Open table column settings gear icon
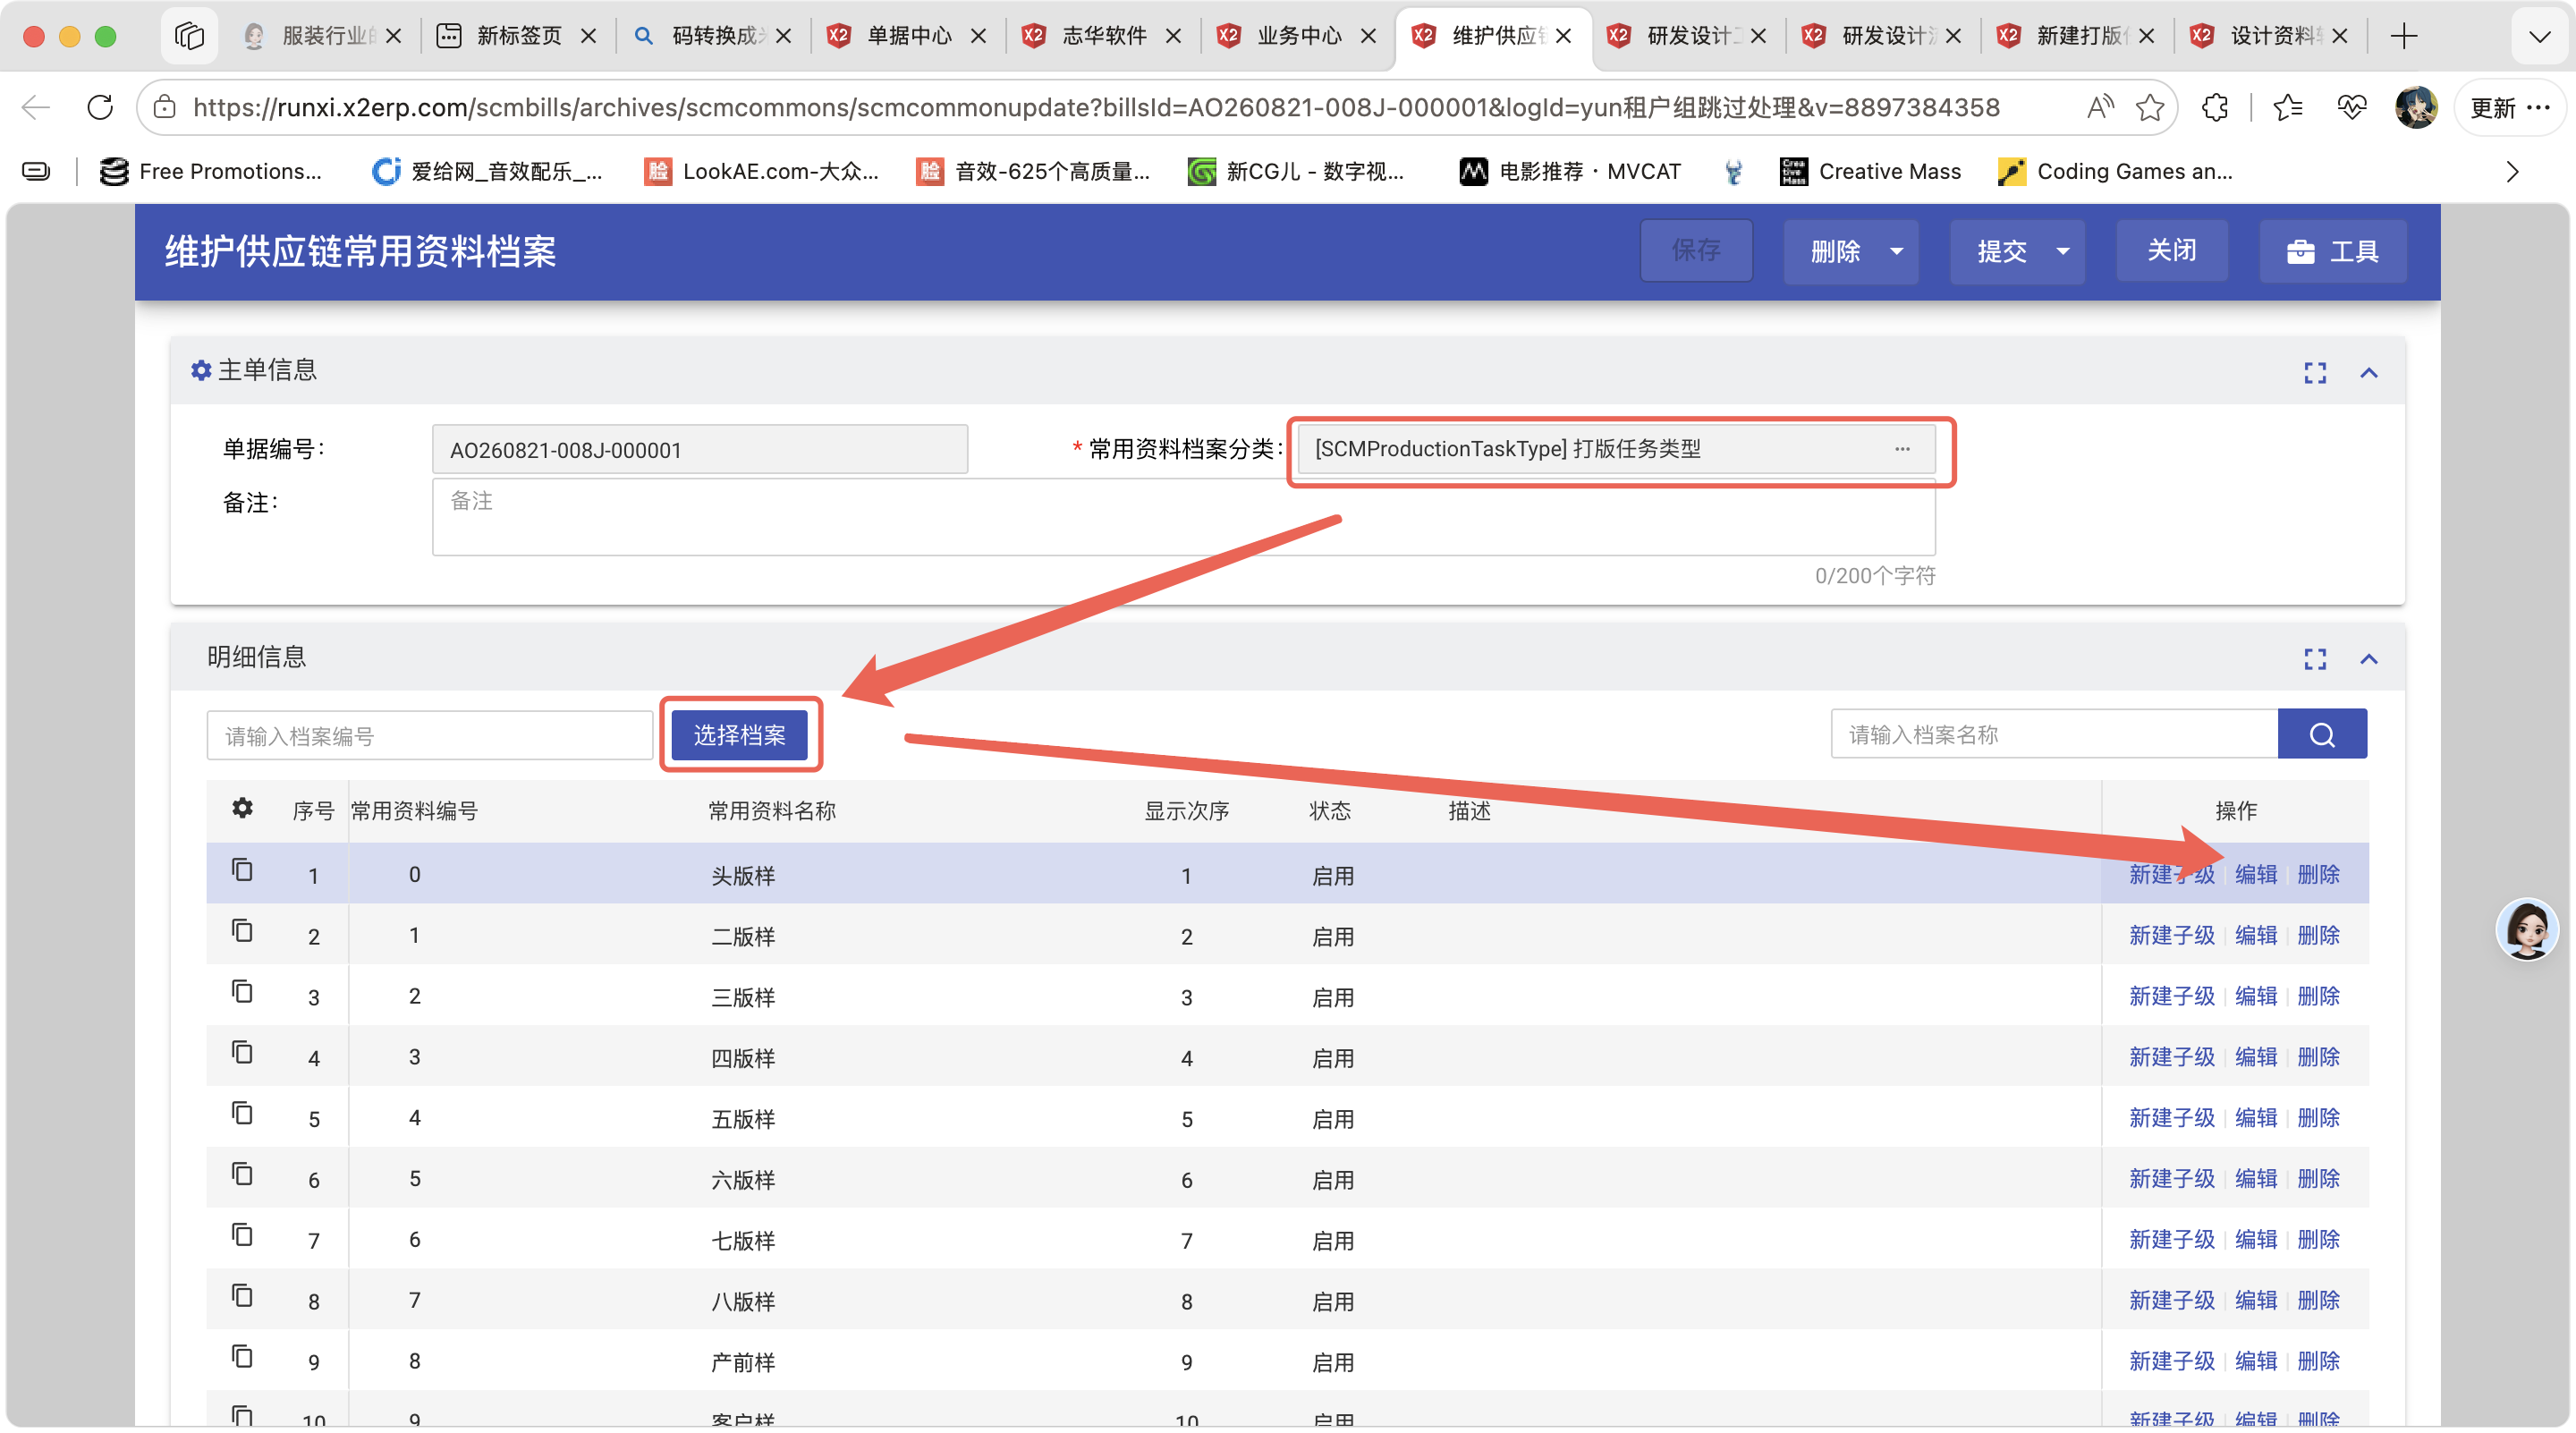 242,808
